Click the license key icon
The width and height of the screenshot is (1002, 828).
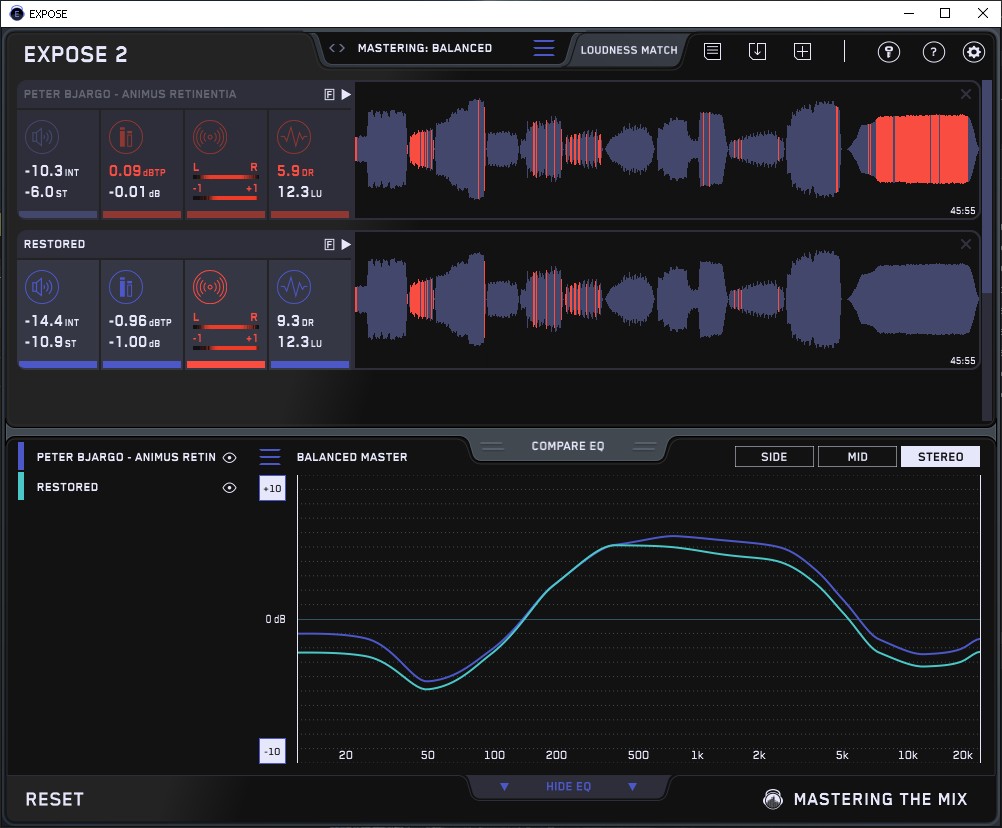[x=888, y=52]
